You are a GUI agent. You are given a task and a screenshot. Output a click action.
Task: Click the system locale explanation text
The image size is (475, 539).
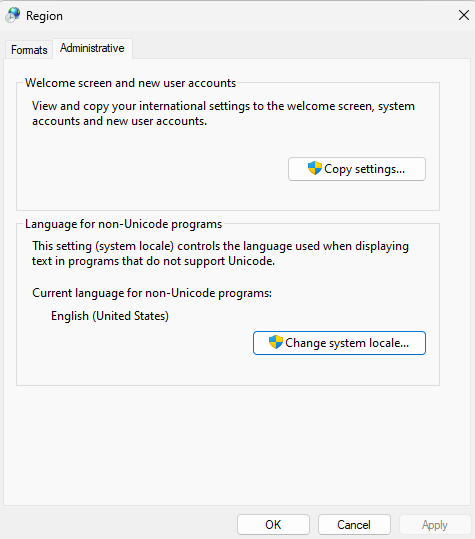220,254
